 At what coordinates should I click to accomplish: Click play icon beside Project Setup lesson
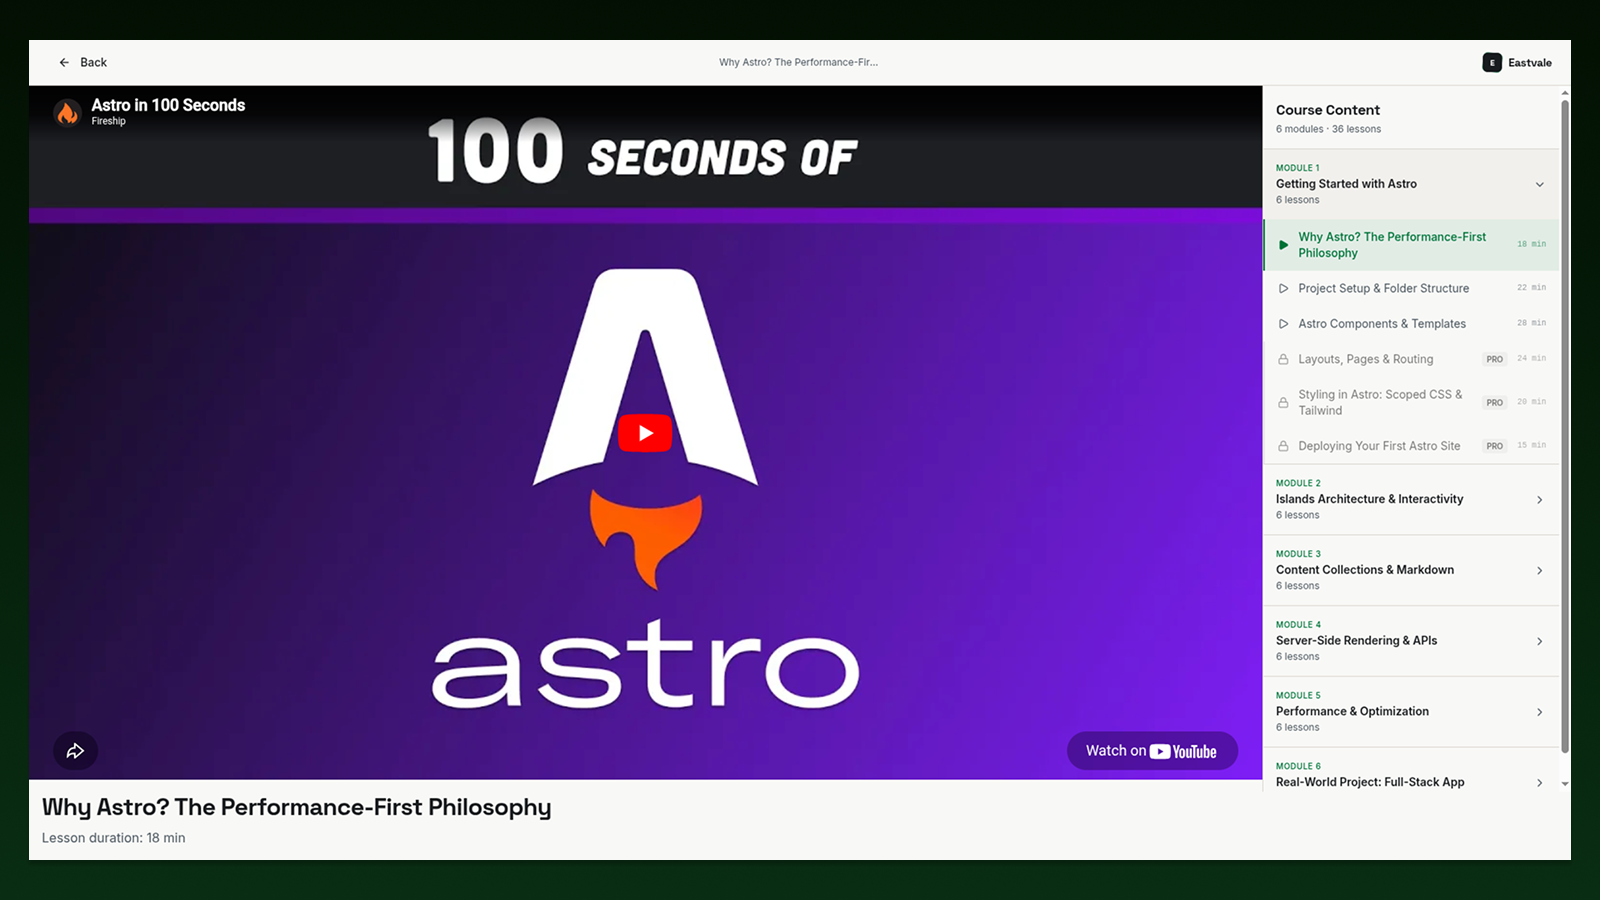[1283, 288]
